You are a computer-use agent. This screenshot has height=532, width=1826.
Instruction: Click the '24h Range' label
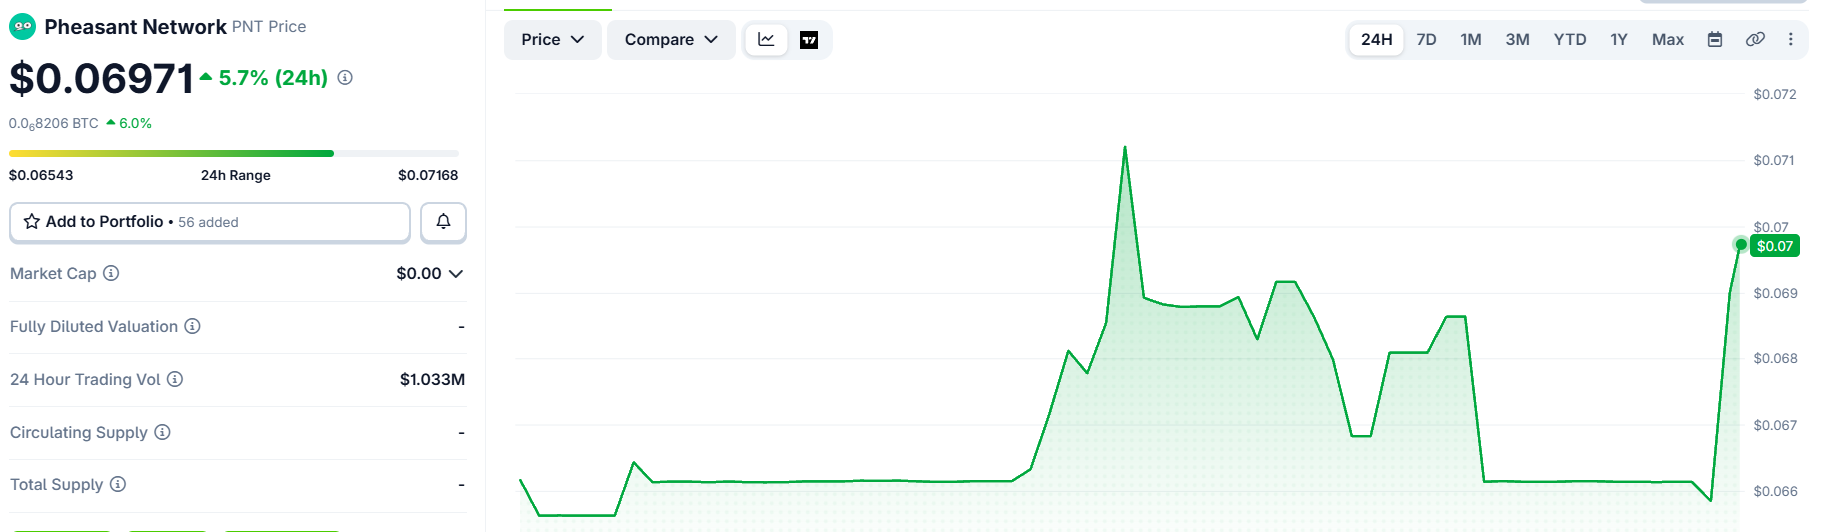point(236,175)
